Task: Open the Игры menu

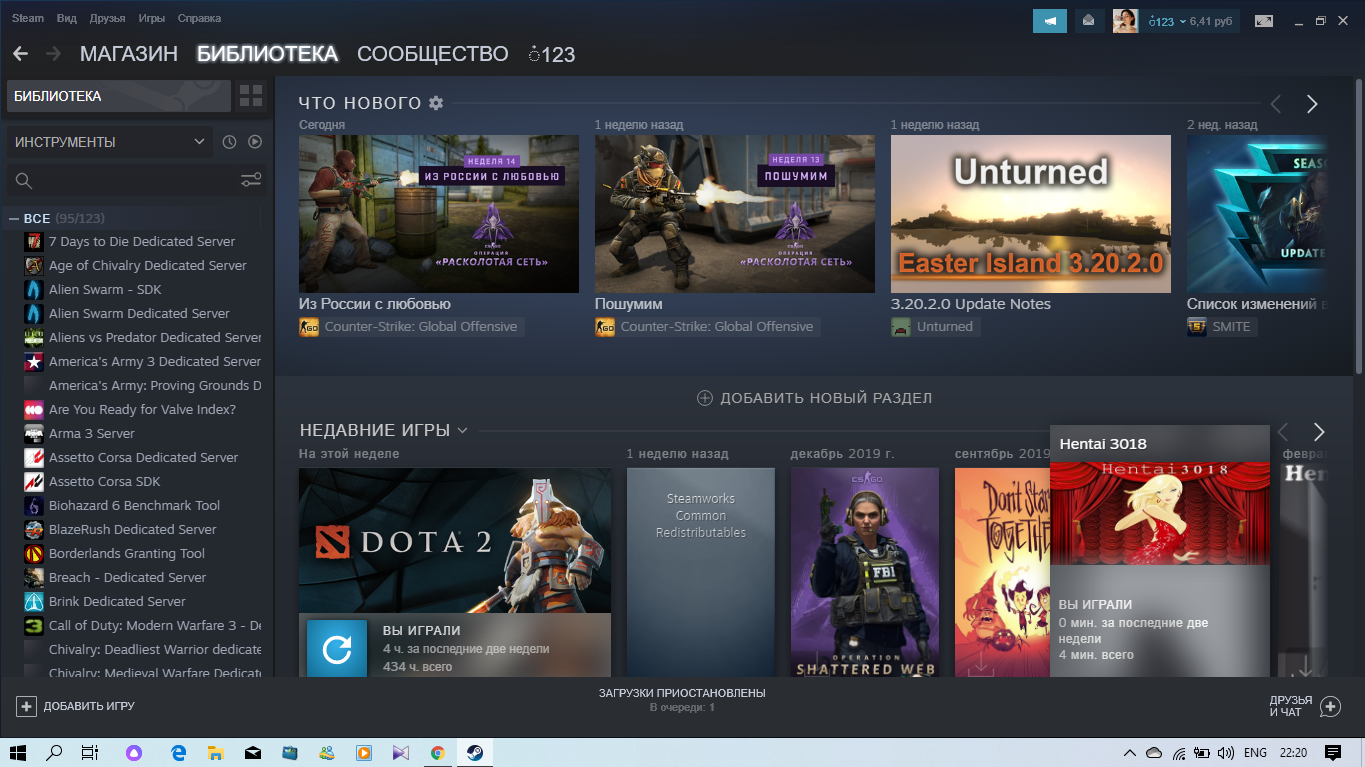Action: tap(152, 19)
